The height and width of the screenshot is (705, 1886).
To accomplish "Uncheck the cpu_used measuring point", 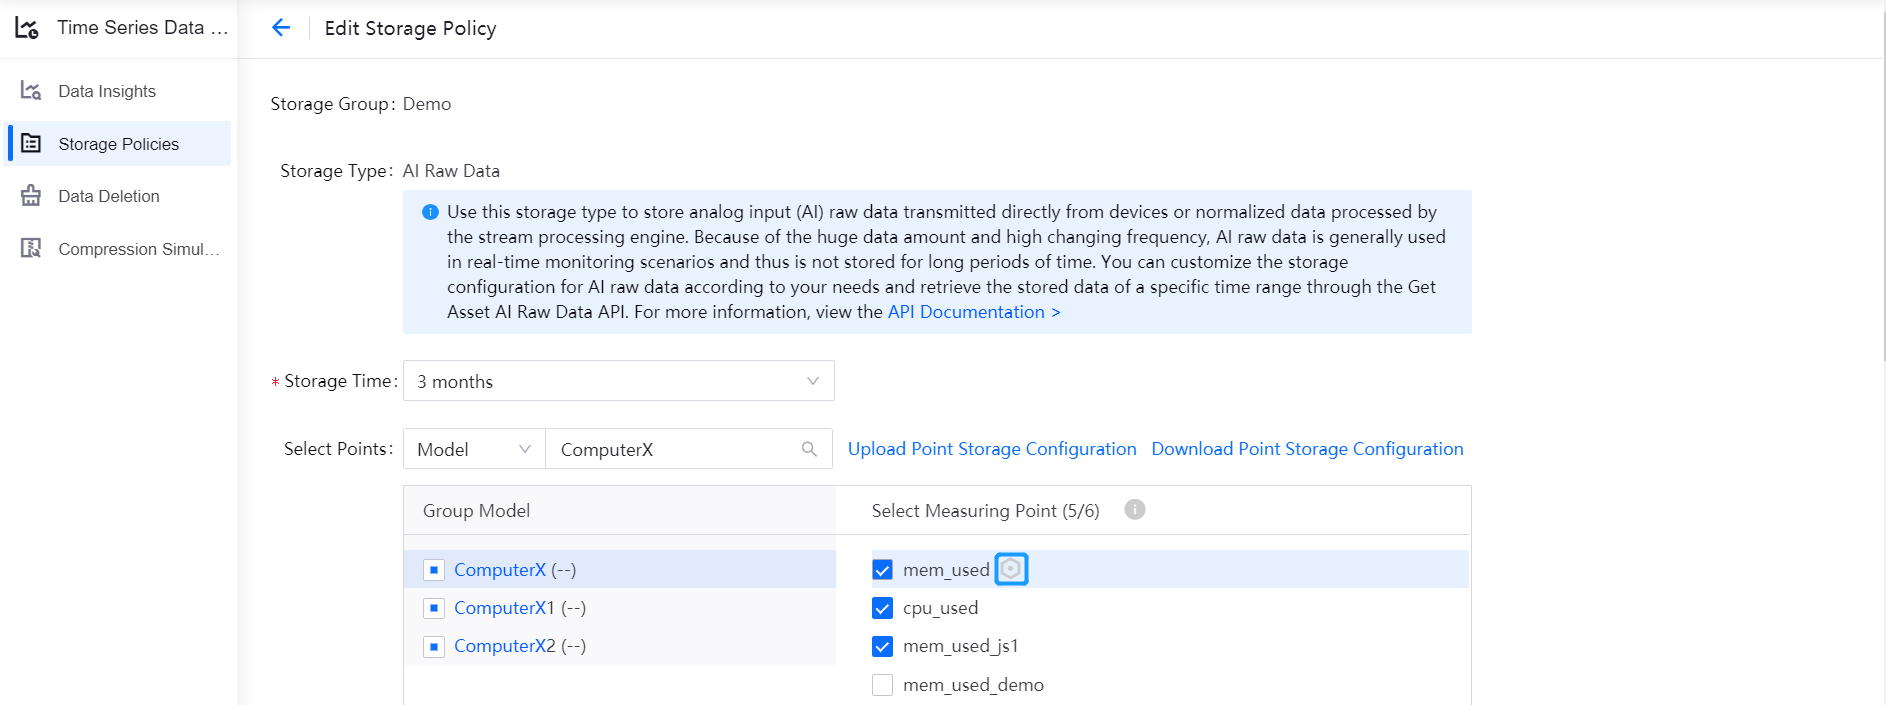I will (x=882, y=608).
